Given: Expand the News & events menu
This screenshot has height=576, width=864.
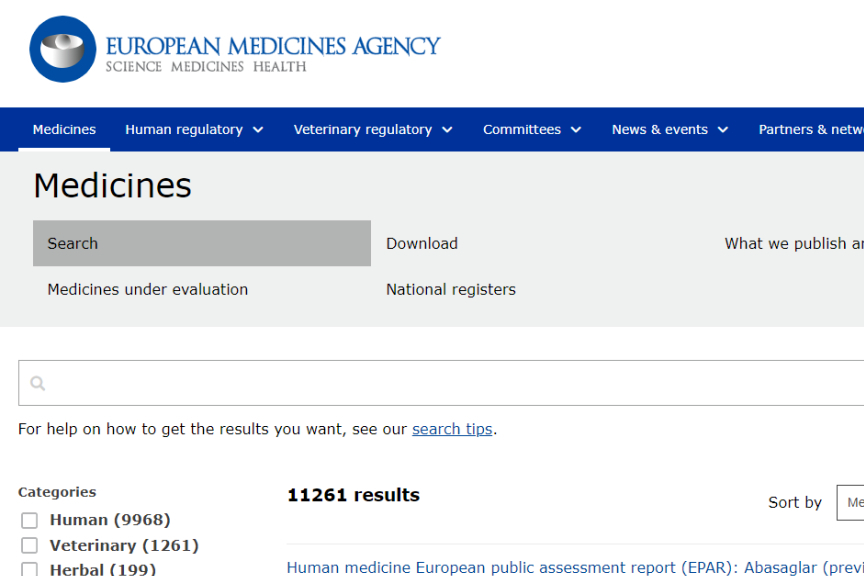Looking at the screenshot, I should tap(669, 130).
